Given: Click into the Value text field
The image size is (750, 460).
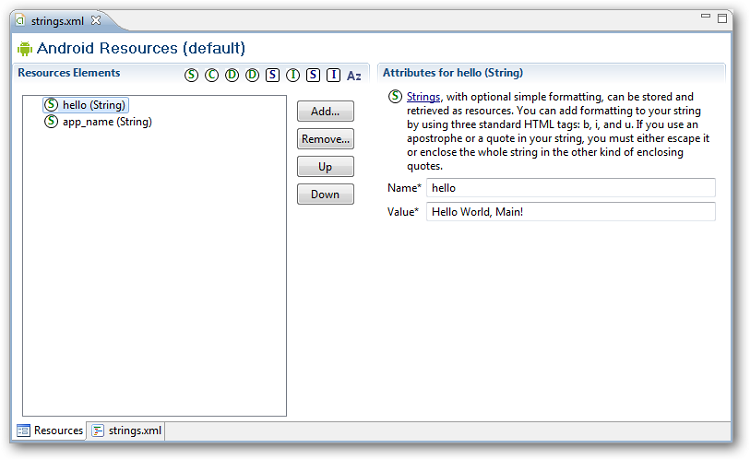Looking at the screenshot, I should (x=570, y=212).
